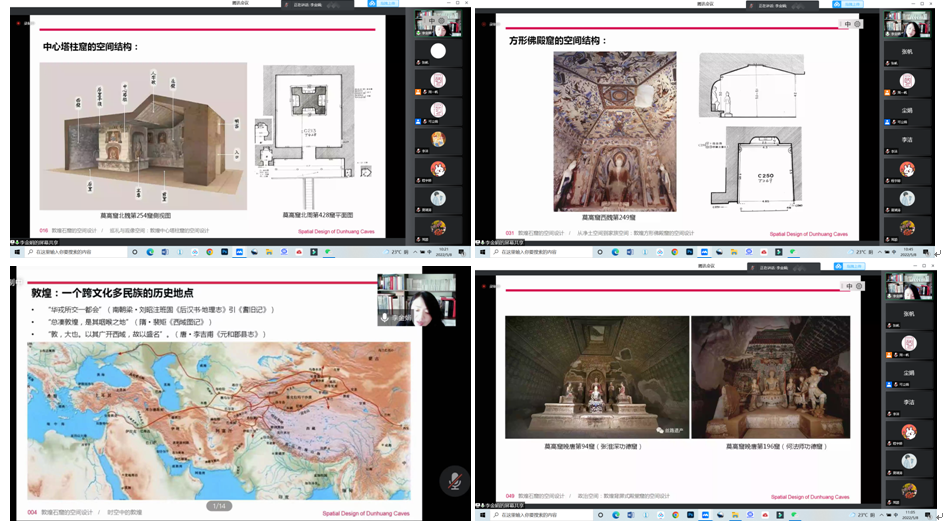Open WeChat taskbar icon in 中心塔柱窟 window

click(x=328, y=252)
